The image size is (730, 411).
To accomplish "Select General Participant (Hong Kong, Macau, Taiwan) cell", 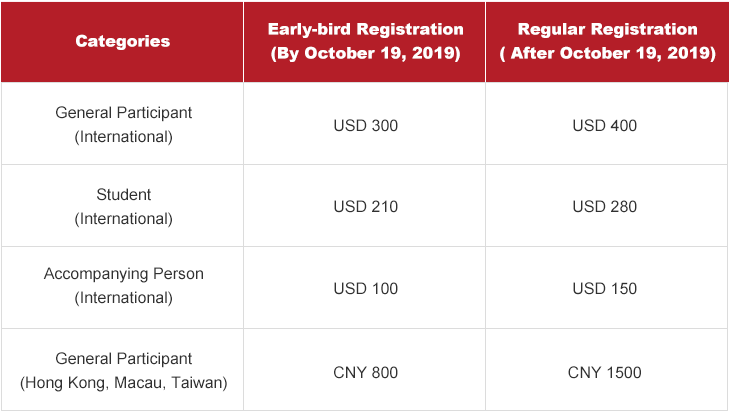I will (x=122, y=370).
